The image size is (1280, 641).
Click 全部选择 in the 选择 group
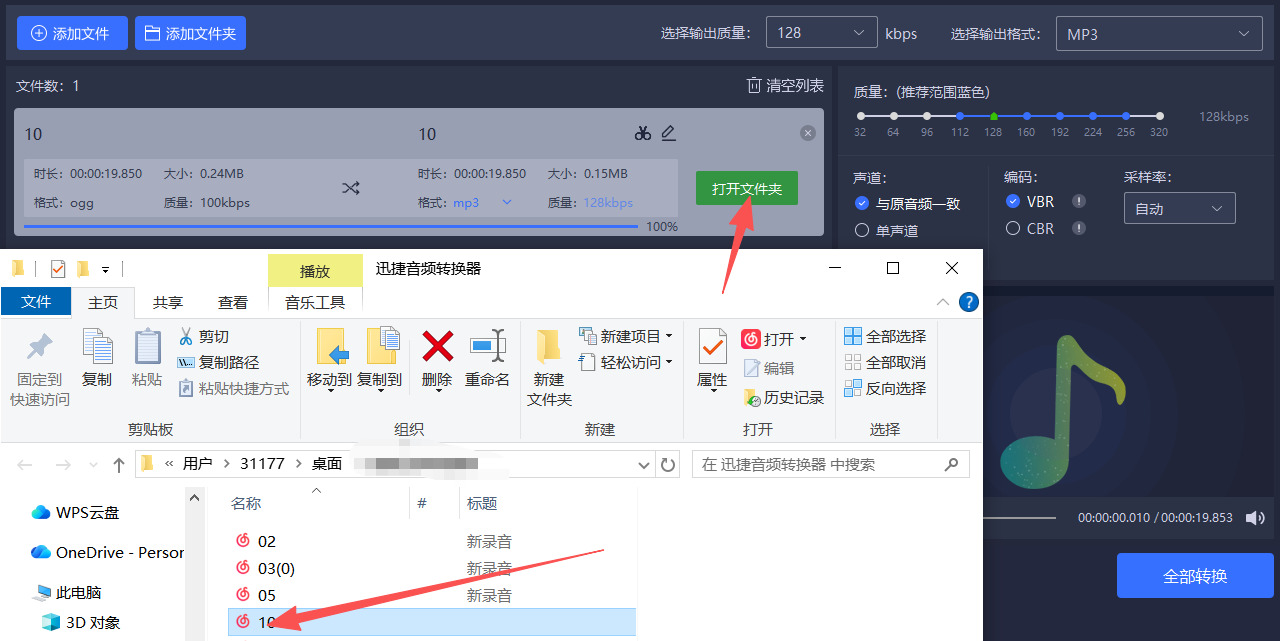click(885, 336)
